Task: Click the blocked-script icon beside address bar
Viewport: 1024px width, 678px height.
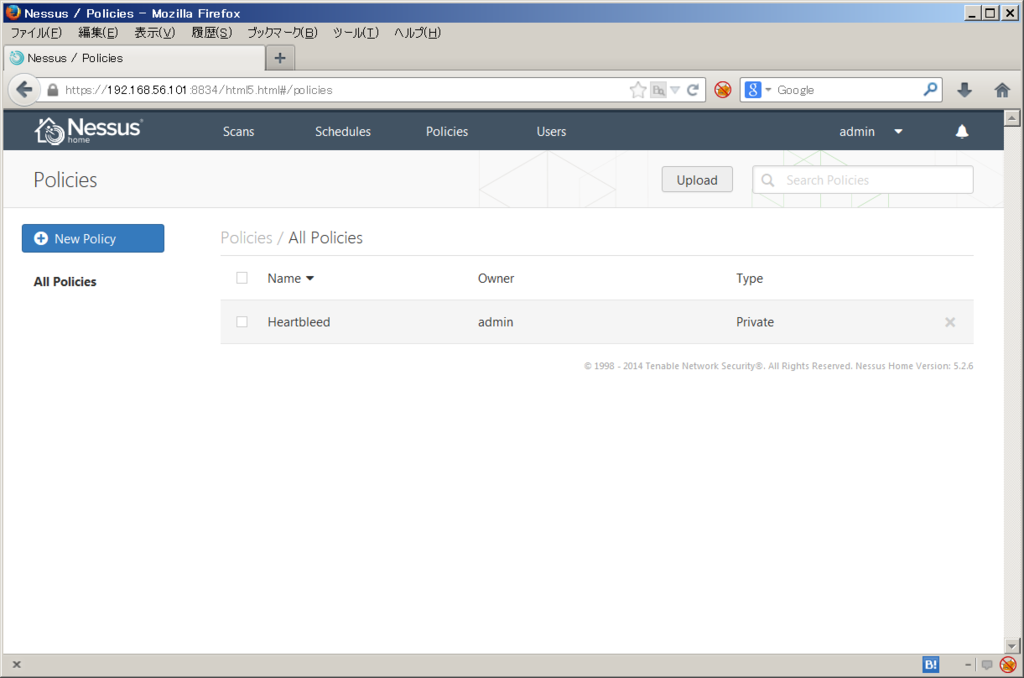Action: point(722,90)
